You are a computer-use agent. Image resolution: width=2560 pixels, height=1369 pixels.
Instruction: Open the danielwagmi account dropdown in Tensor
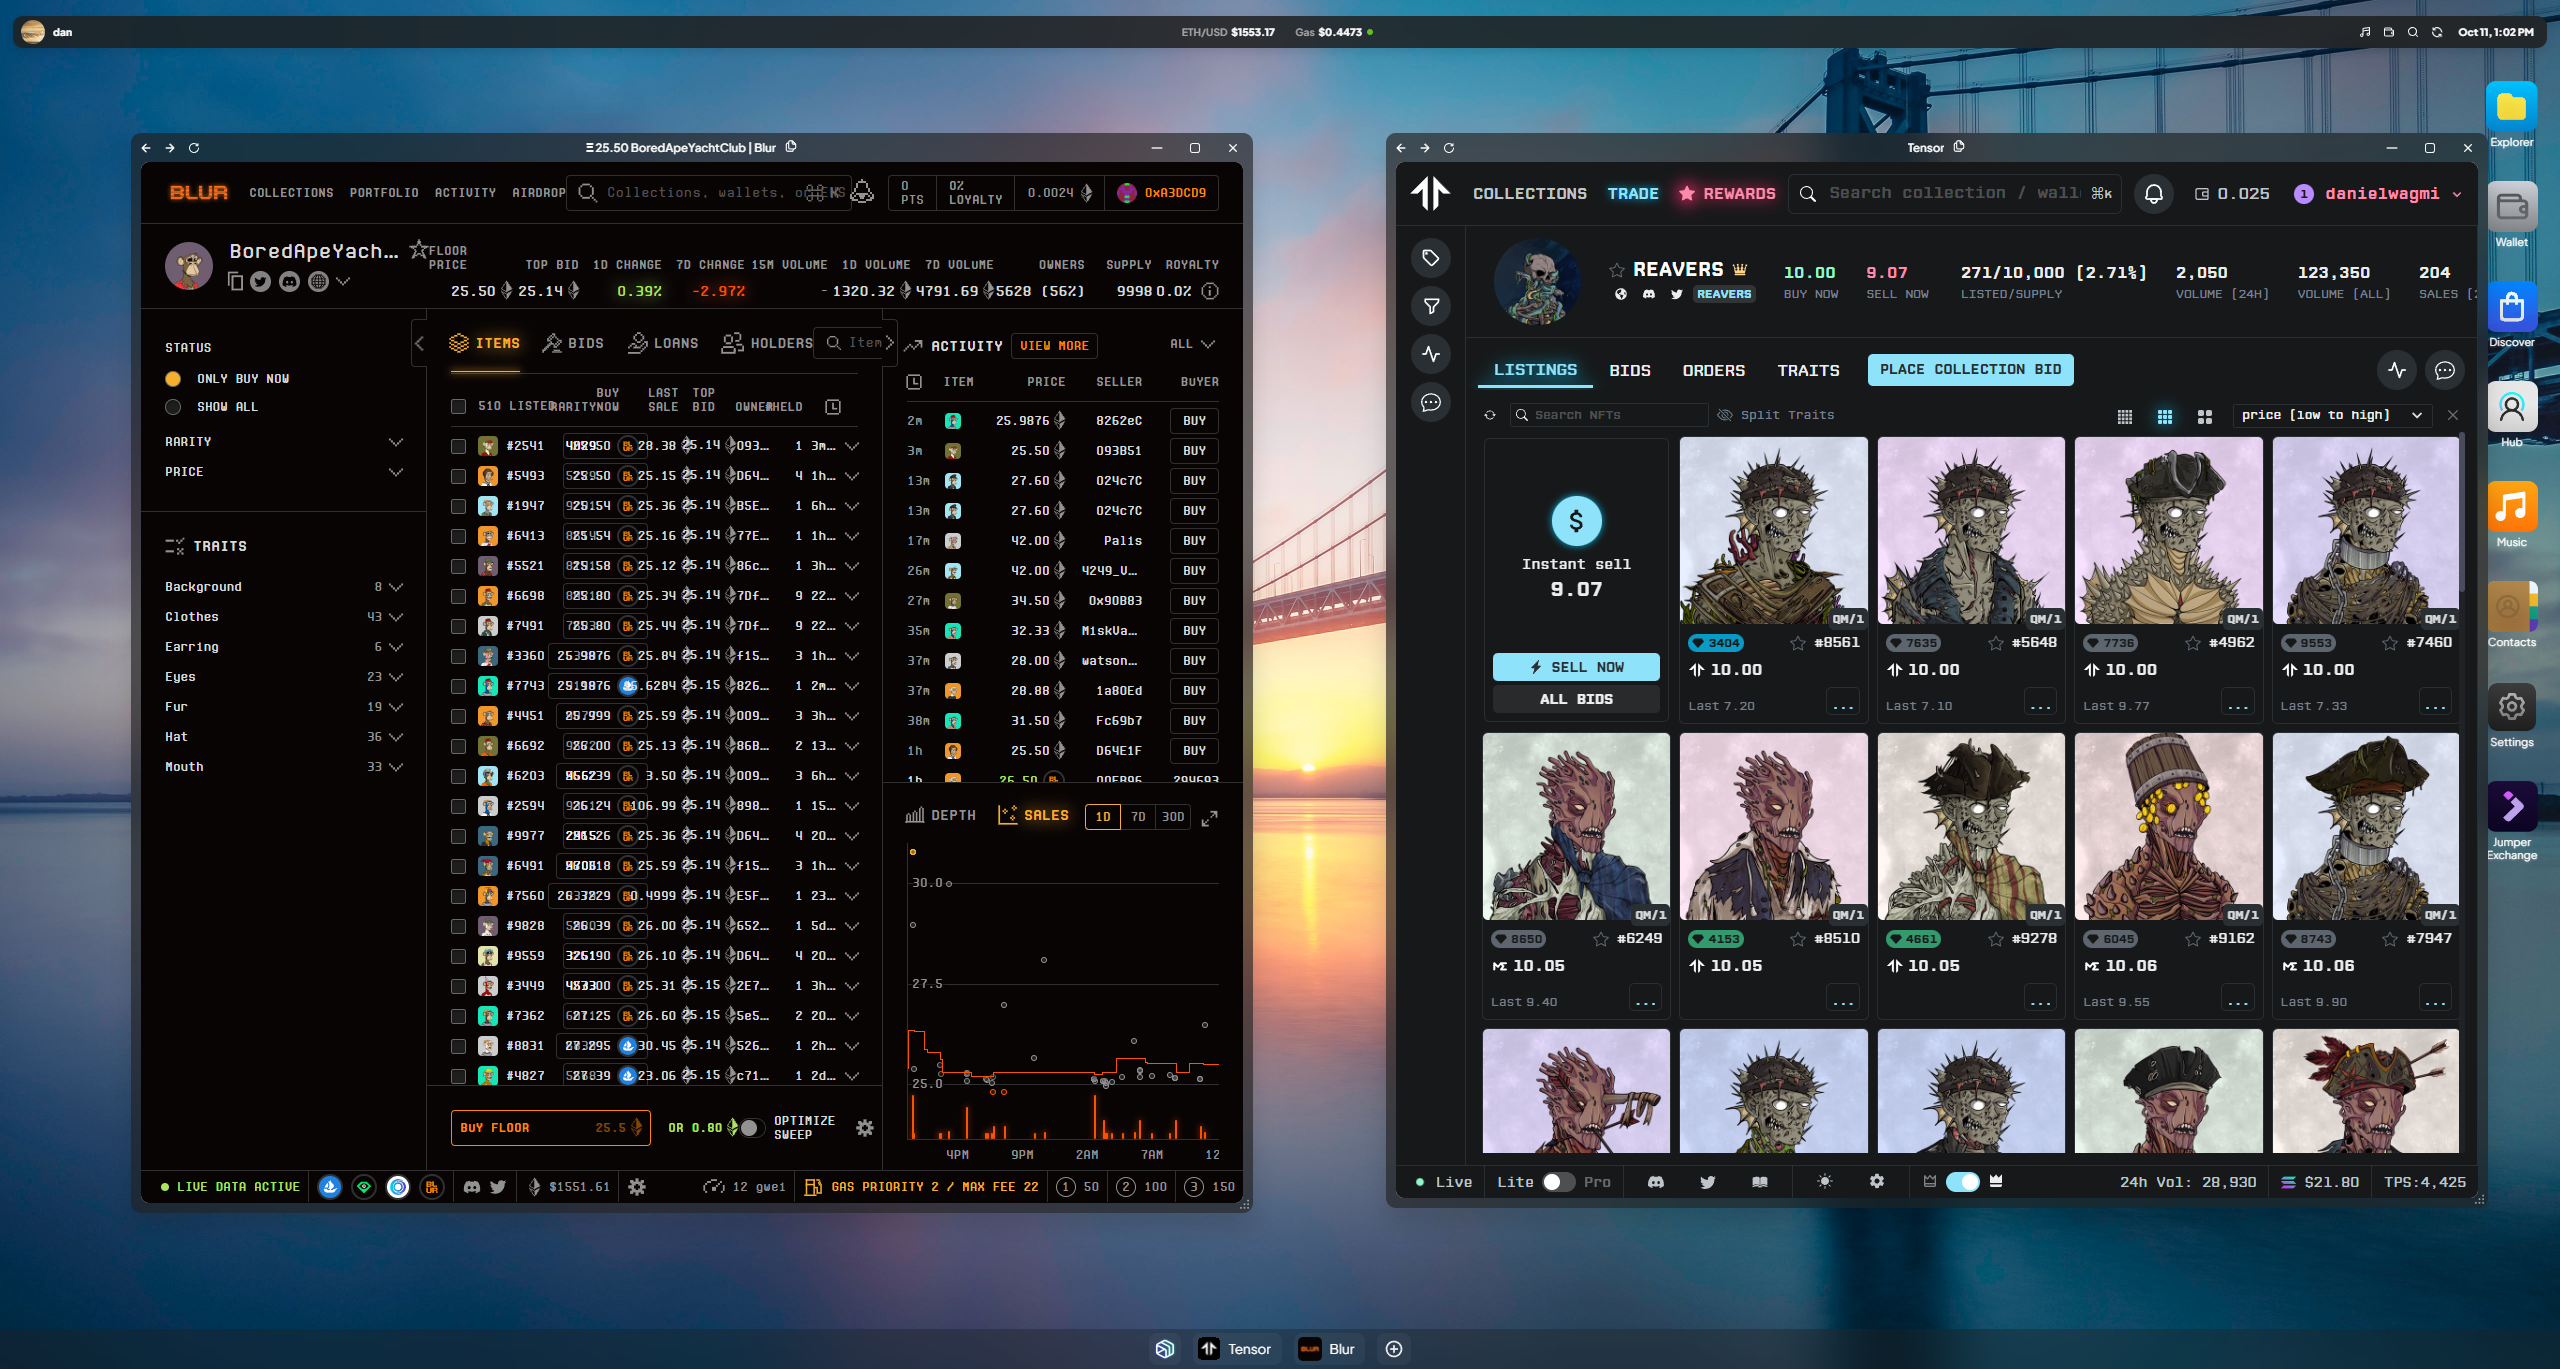click(x=2457, y=194)
